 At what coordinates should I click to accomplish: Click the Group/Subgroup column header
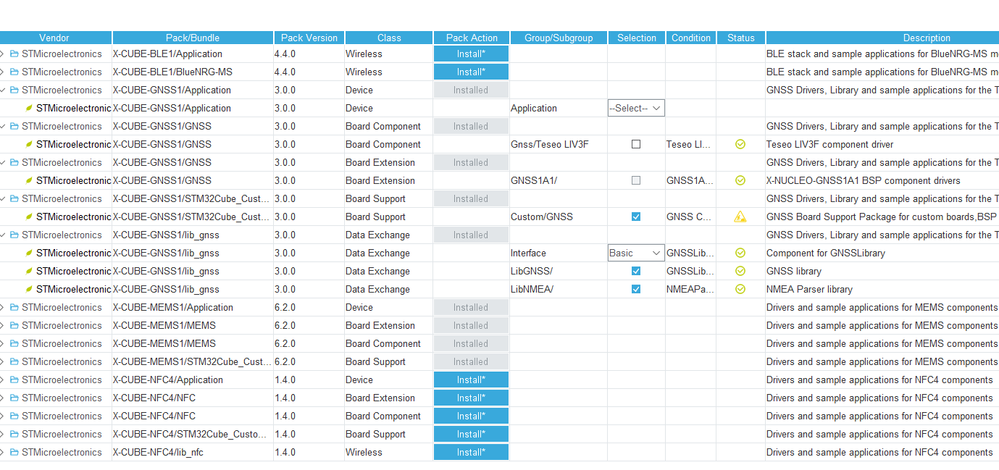click(559, 38)
